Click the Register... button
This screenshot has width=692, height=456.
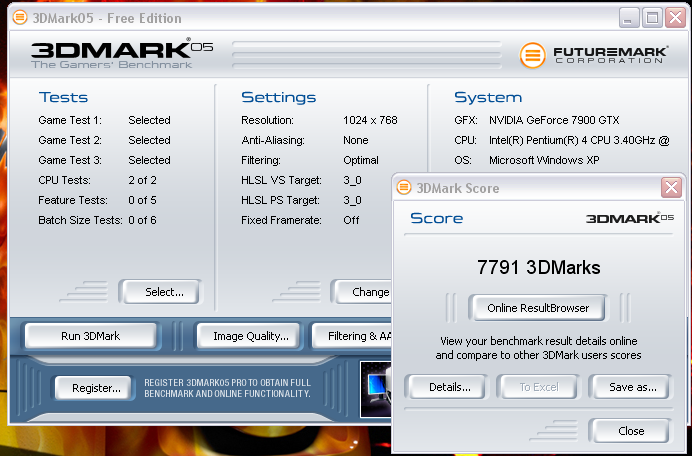click(96, 388)
